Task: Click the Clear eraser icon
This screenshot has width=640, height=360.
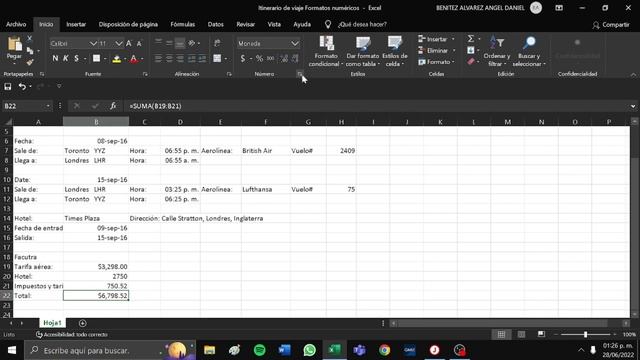Action: [471, 62]
